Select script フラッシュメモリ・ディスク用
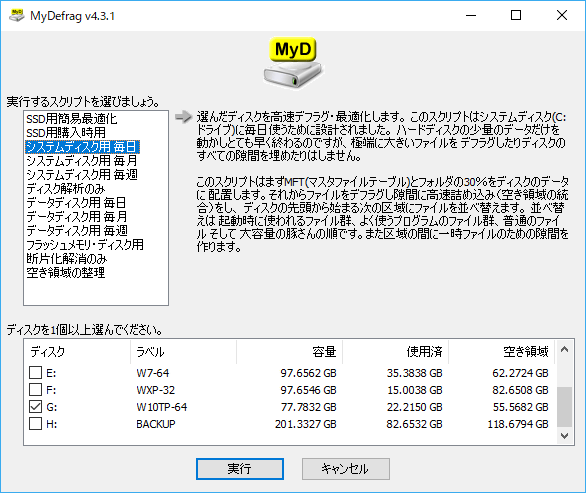Screen dimensions: 586x493 [x=85, y=245]
